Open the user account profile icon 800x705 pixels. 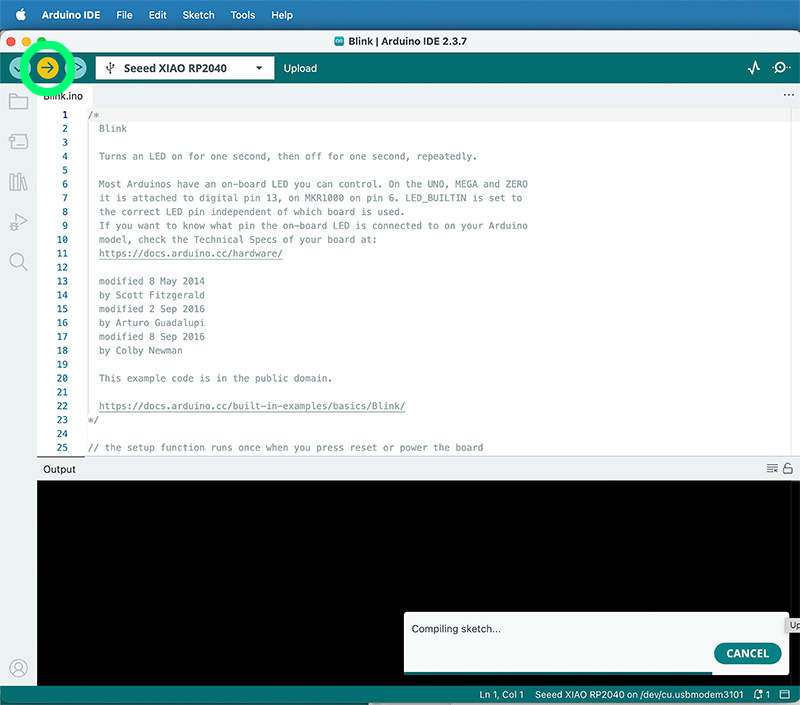click(x=18, y=668)
